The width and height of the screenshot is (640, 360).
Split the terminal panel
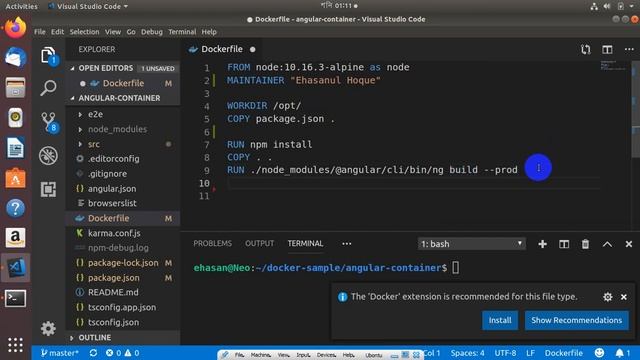click(564, 244)
